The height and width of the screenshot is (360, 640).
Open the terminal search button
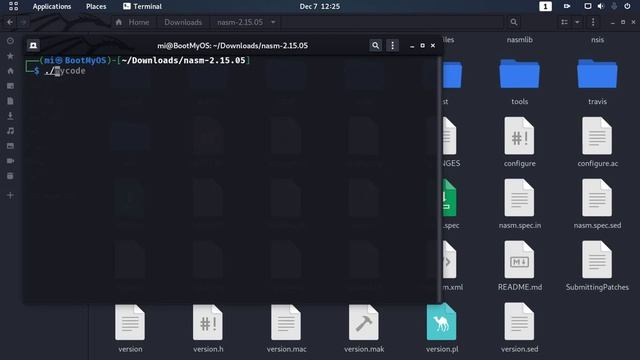tap(375, 45)
